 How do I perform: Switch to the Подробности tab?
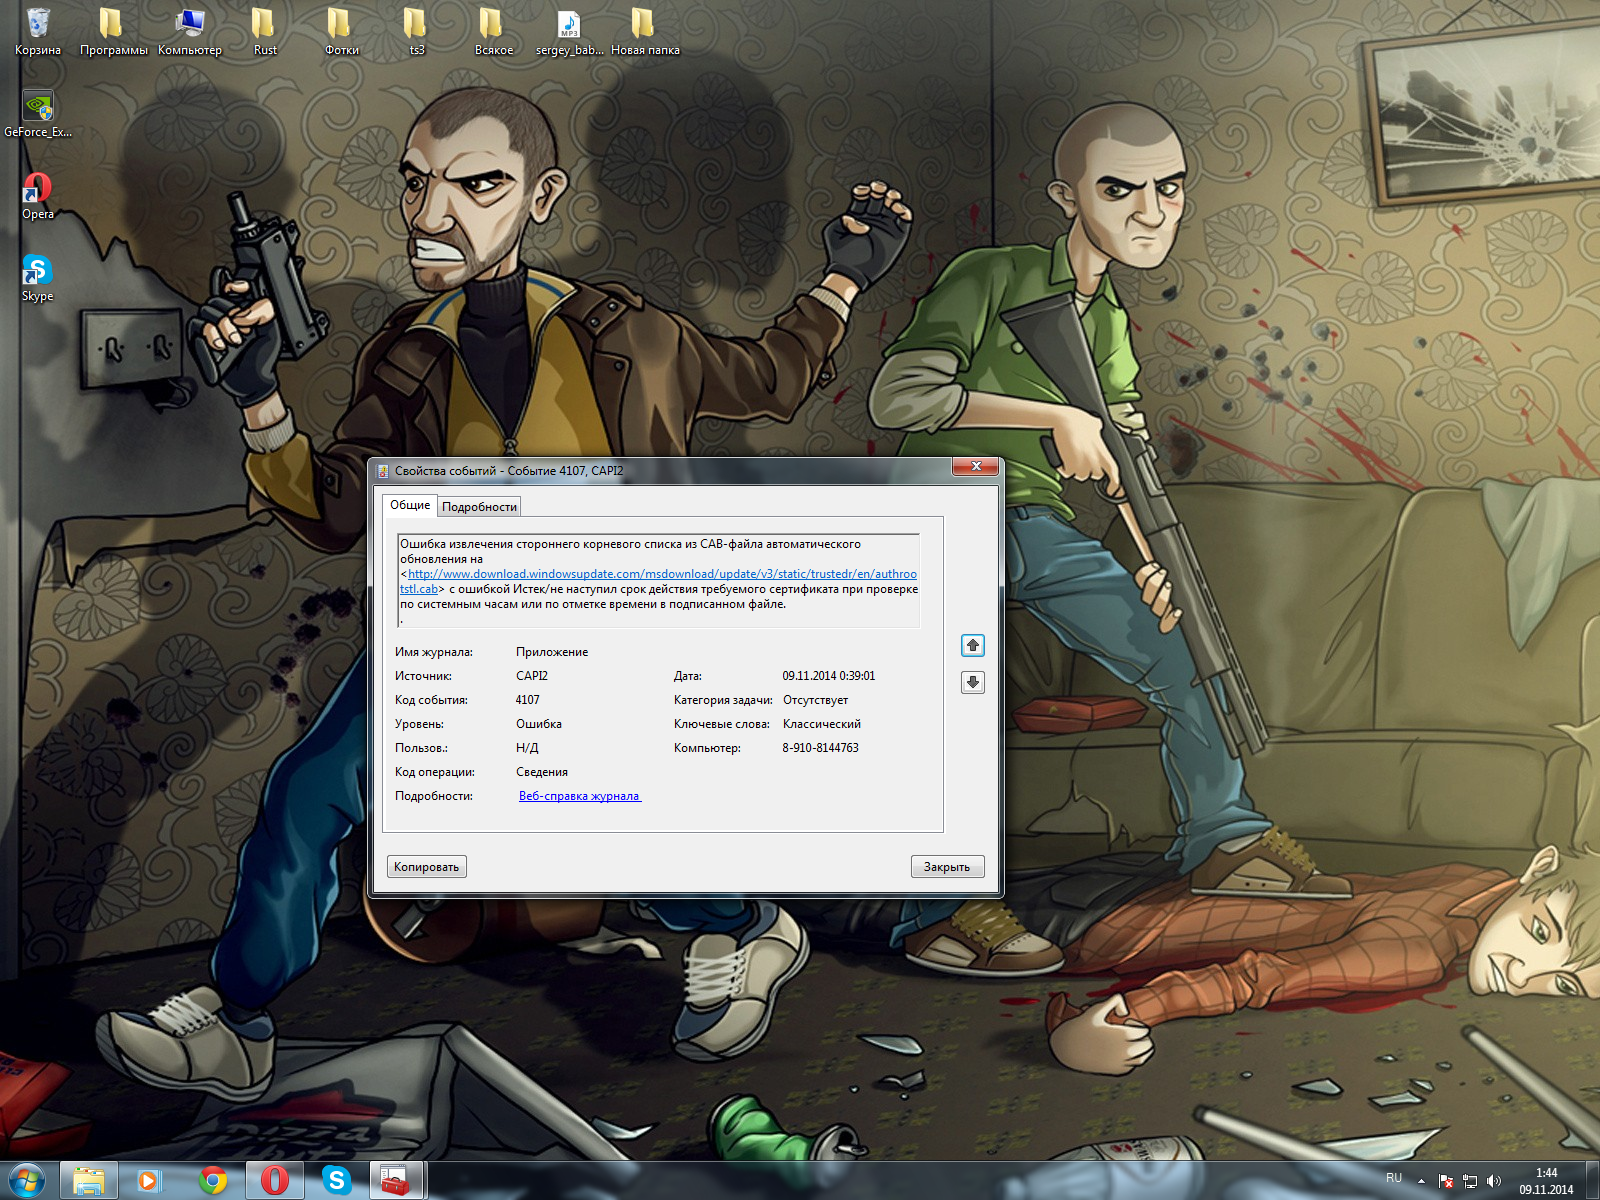480,507
